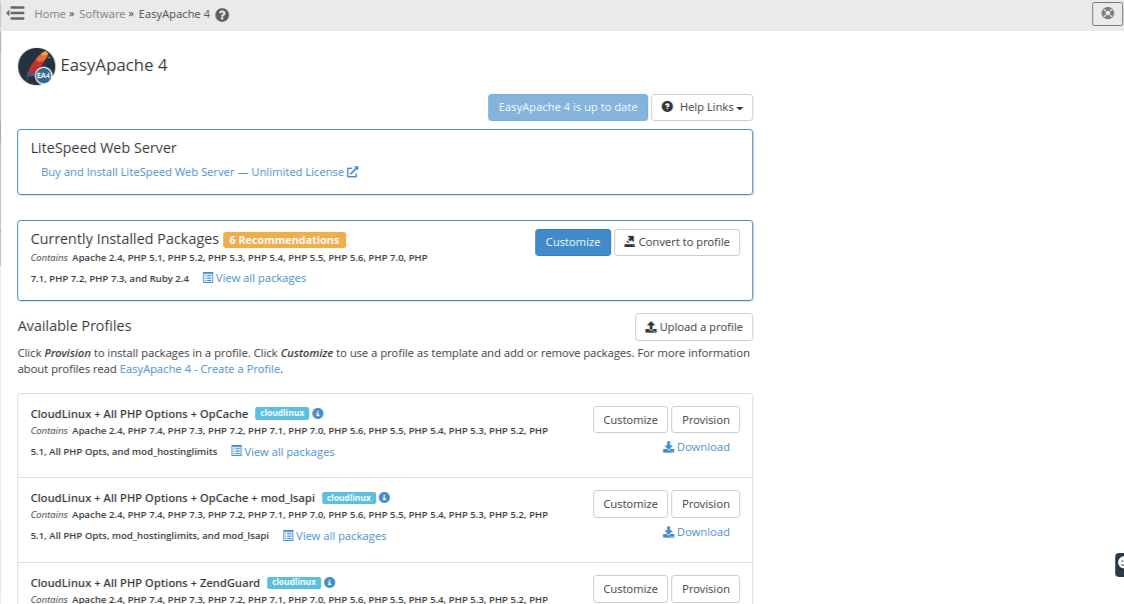Provision the CloudLinux + ZendGuard profile
1124x604 pixels.
click(x=705, y=589)
